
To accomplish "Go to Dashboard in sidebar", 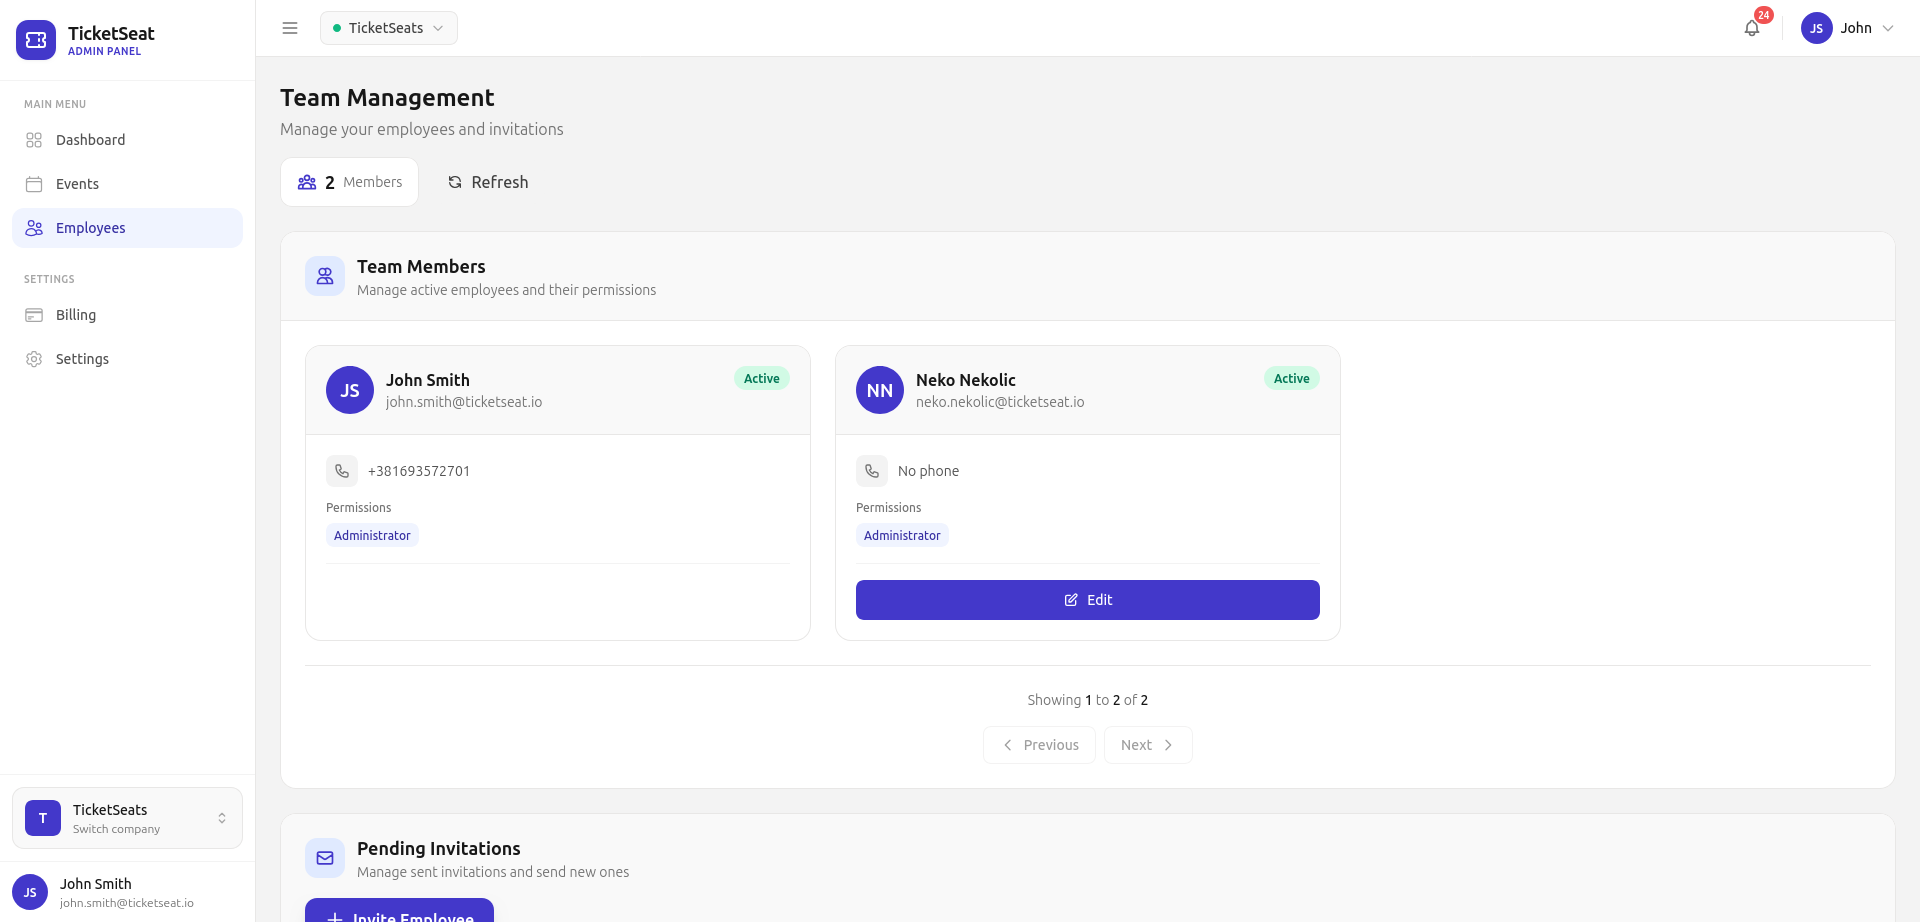I will (127, 140).
